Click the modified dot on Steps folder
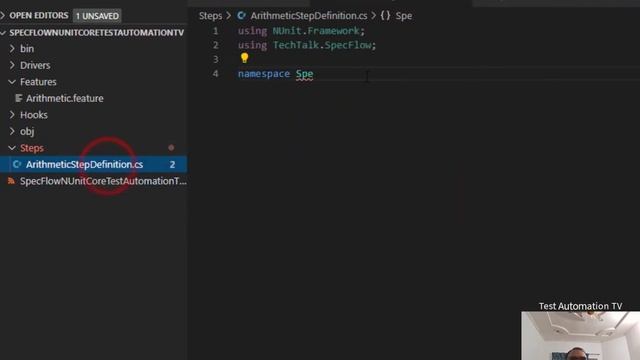The height and width of the screenshot is (360, 640). 171,147
